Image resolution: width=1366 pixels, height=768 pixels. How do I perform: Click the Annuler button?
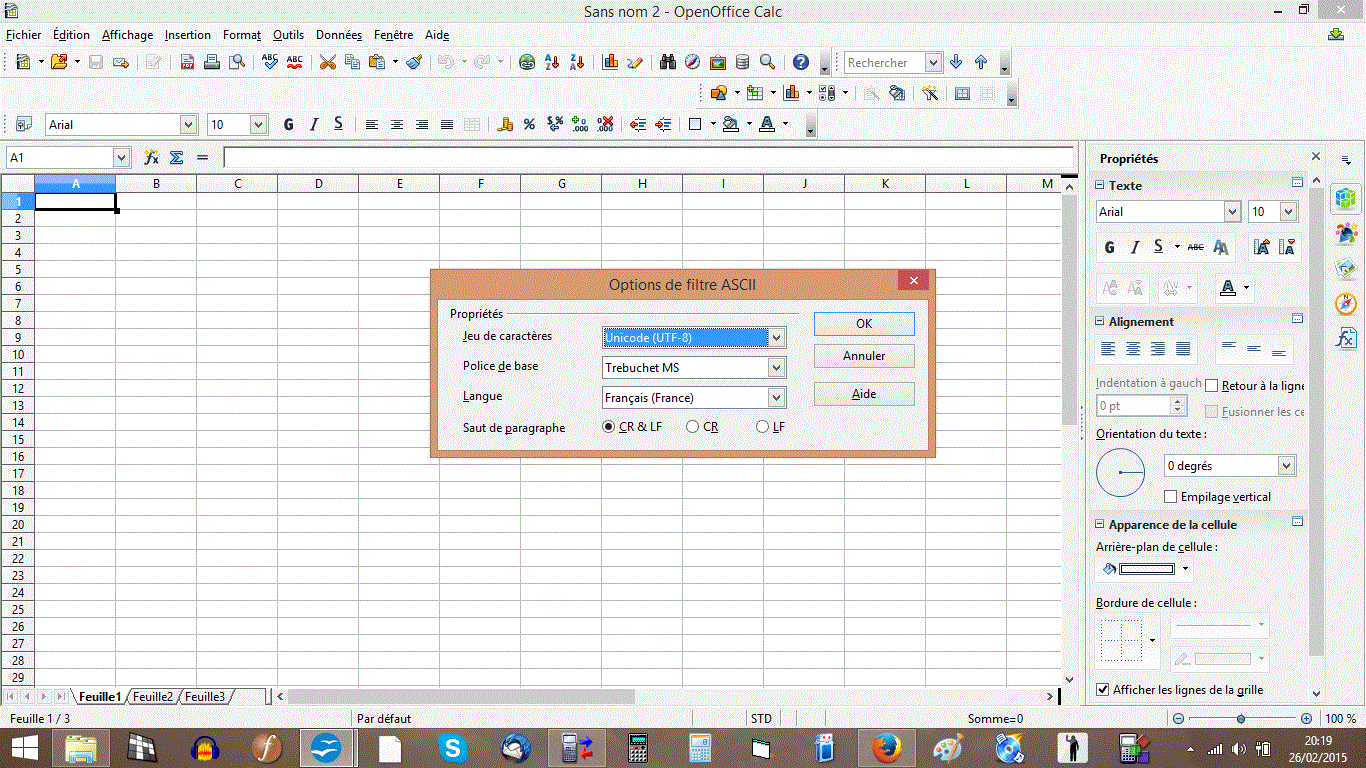pos(864,356)
